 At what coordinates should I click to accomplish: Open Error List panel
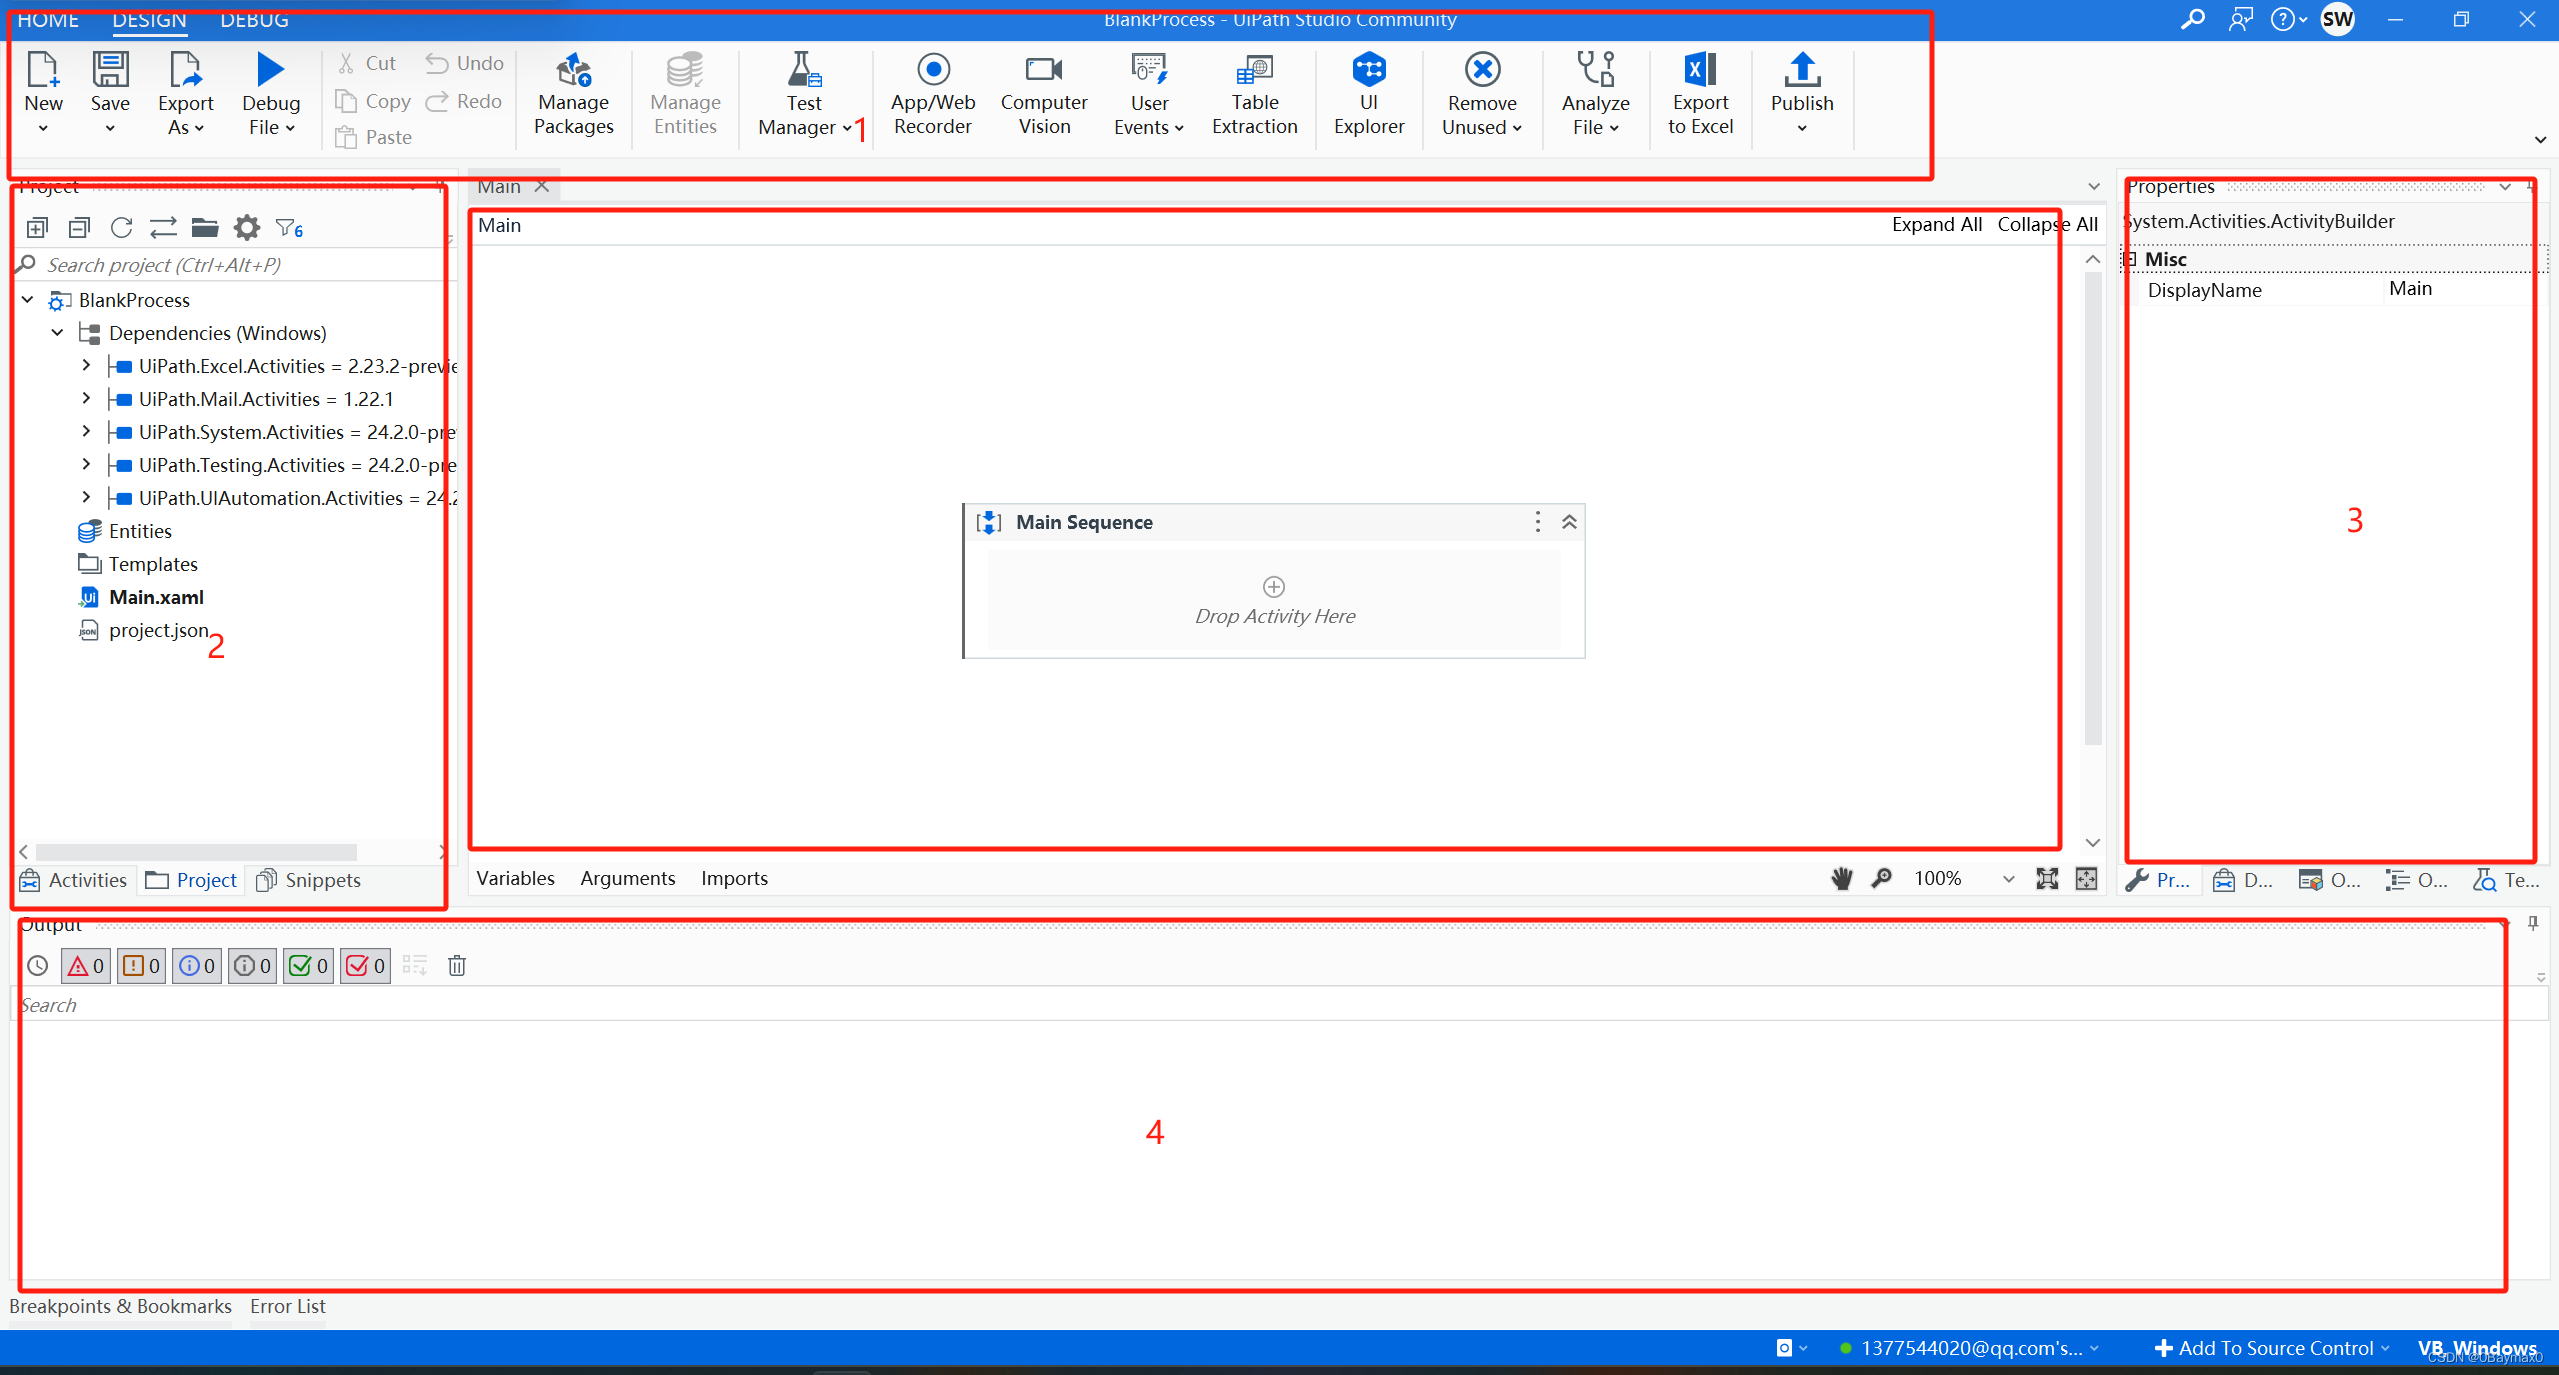[288, 1306]
